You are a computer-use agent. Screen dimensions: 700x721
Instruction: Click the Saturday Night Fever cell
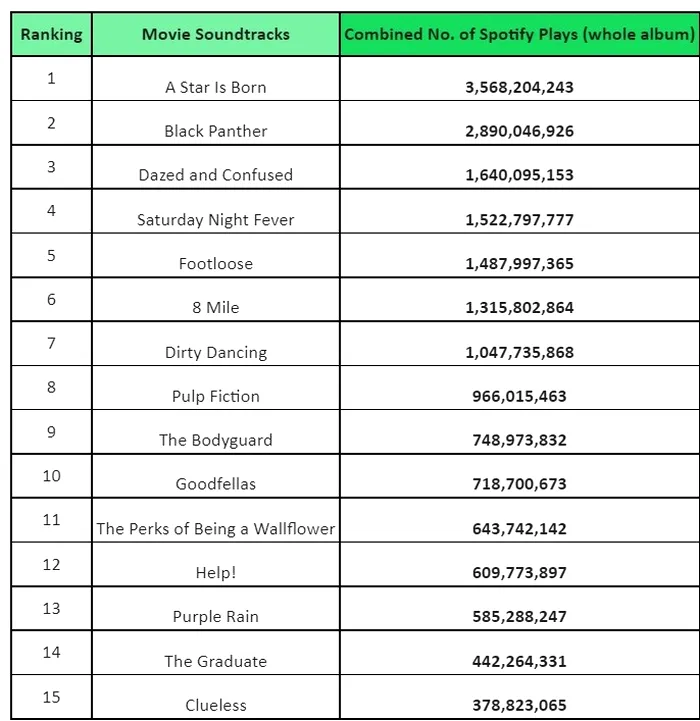click(x=215, y=220)
